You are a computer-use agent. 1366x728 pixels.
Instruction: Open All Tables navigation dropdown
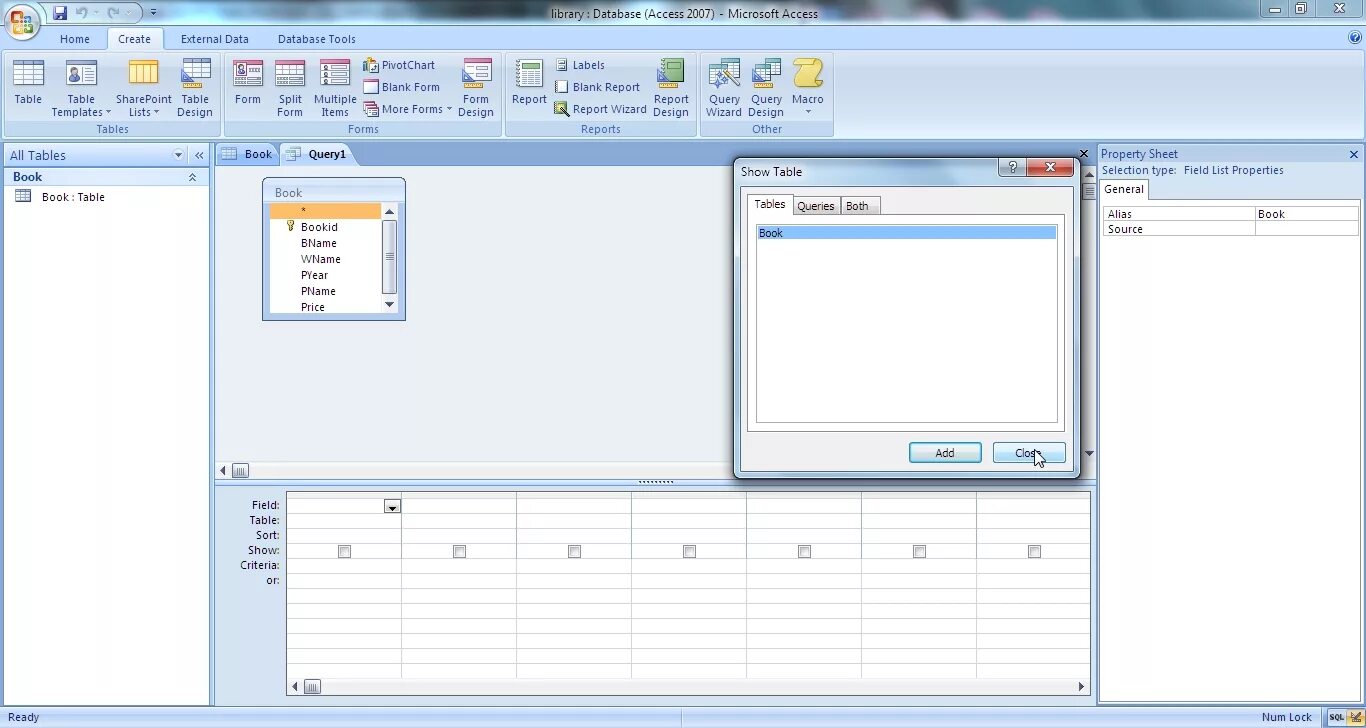click(x=179, y=155)
